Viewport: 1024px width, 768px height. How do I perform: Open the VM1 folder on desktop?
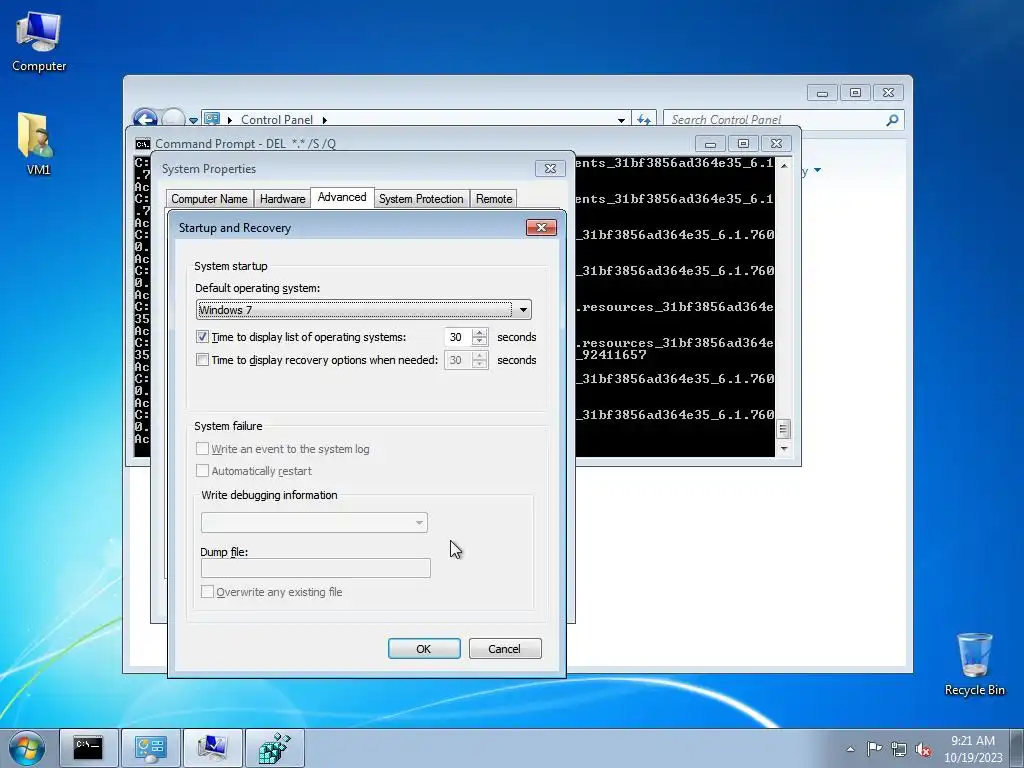click(37, 144)
